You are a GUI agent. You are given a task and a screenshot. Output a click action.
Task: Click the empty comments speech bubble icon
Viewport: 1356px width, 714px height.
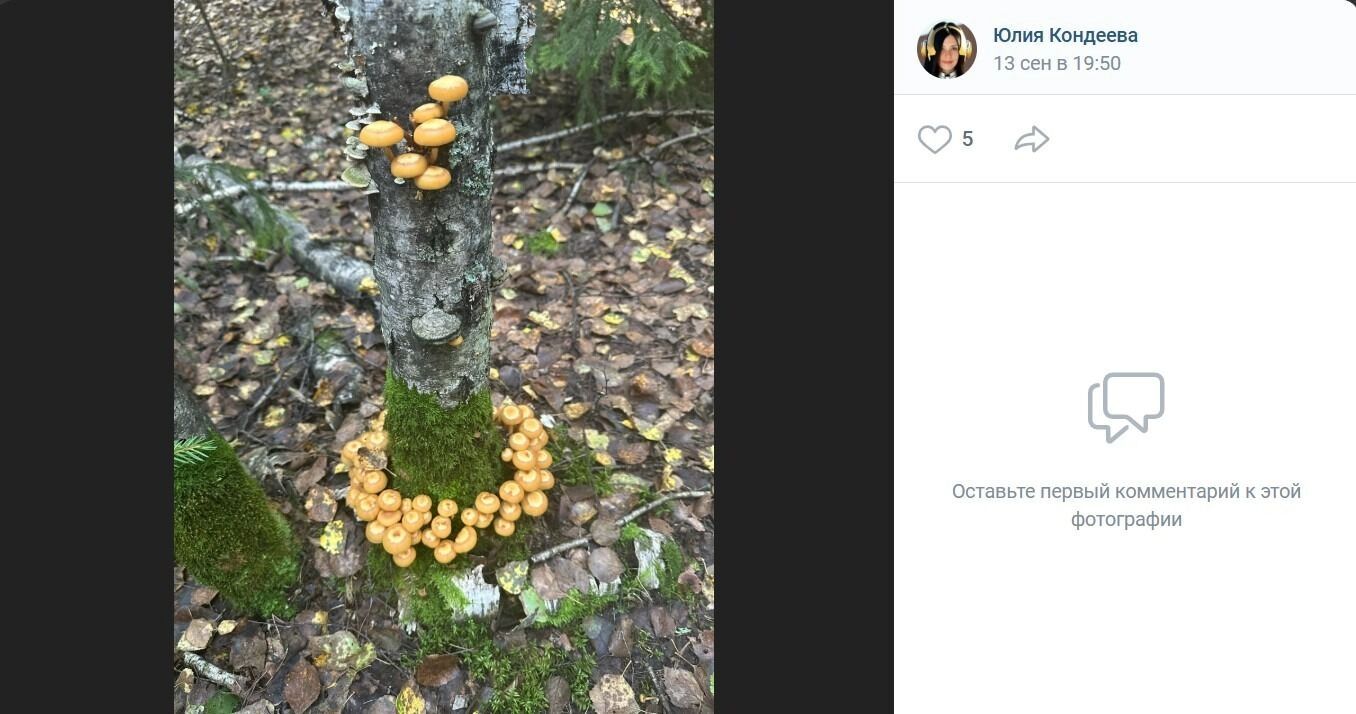1125,406
